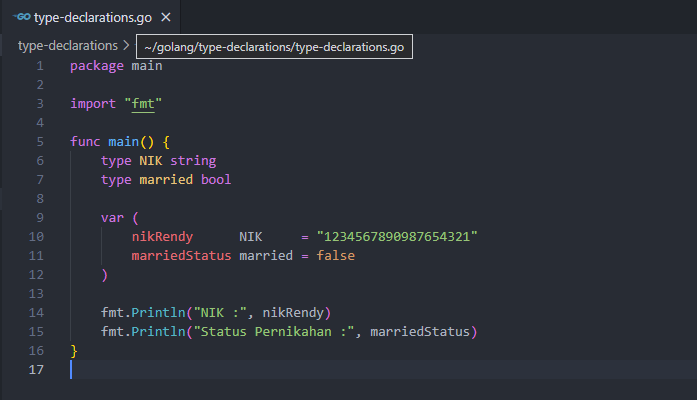Screen dimensions: 697x400
Task: Click line number 17 in gutter
Action: point(36,370)
